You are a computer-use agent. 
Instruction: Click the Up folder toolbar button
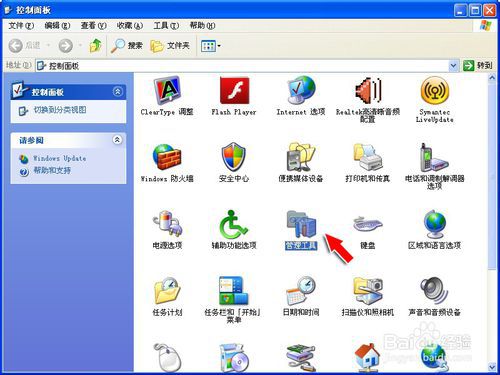(96, 46)
